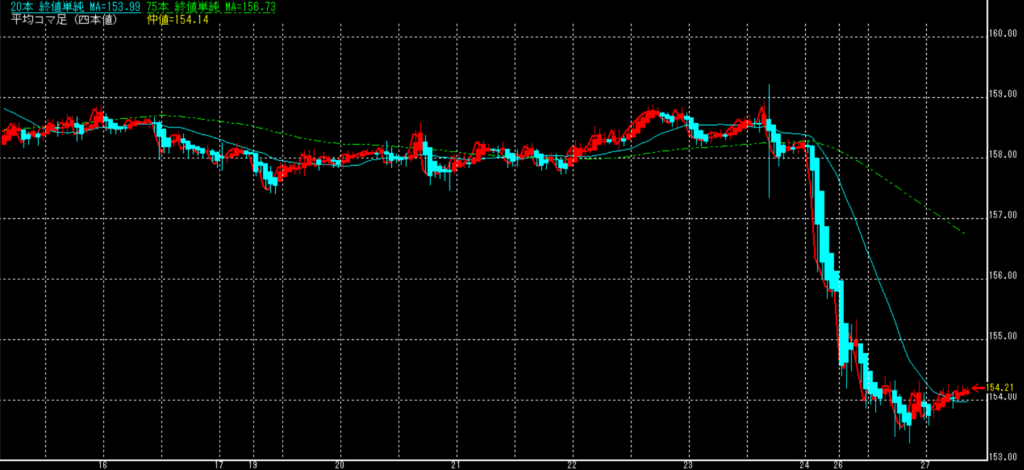
Task: Click the 153.00 price axis label
Action: coord(1003,459)
